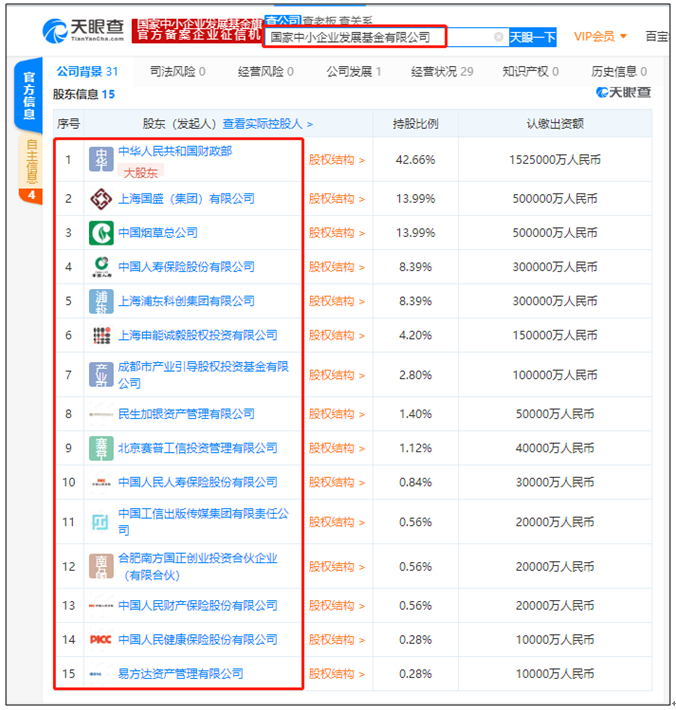Expand 股权结构 for 上海浦东科创集团
The height and width of the screenshot is (710, 676).
(x=336, y=301)
